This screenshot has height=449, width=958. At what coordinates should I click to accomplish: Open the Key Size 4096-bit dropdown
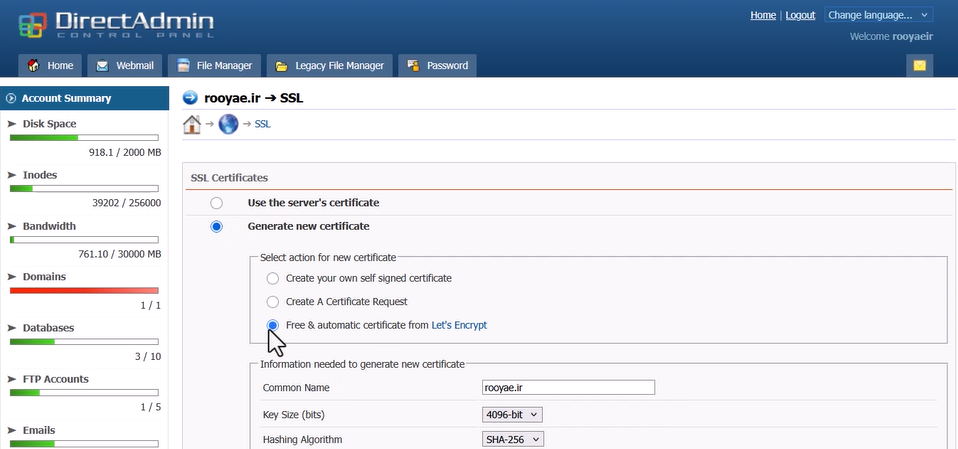coord(513,414)
